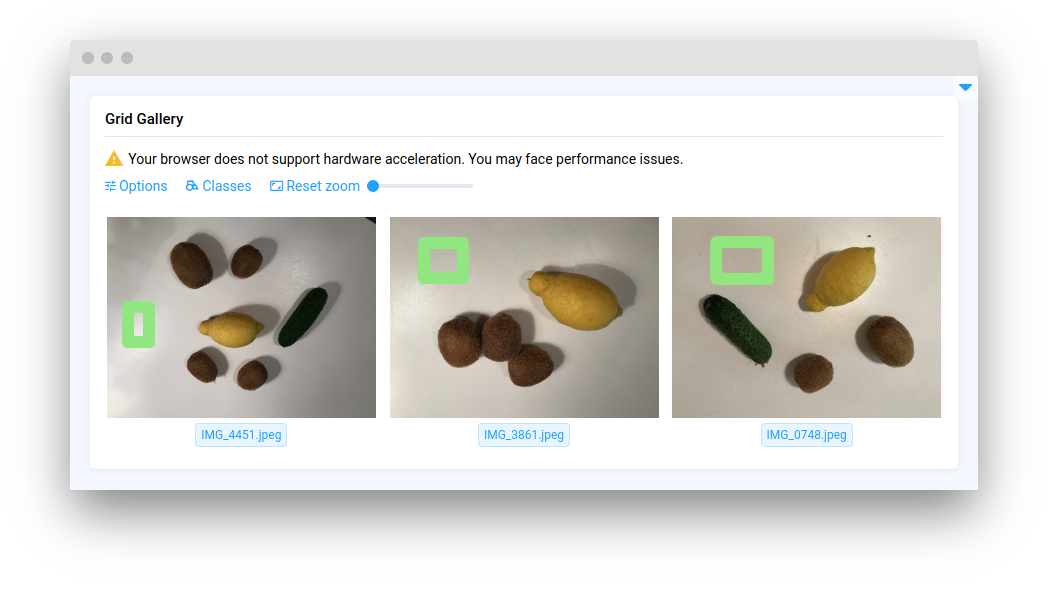This screenshot has height=590, width=1048.
Task: Open the IMG_4451.jpeg file label
Action: pos(241,435)
